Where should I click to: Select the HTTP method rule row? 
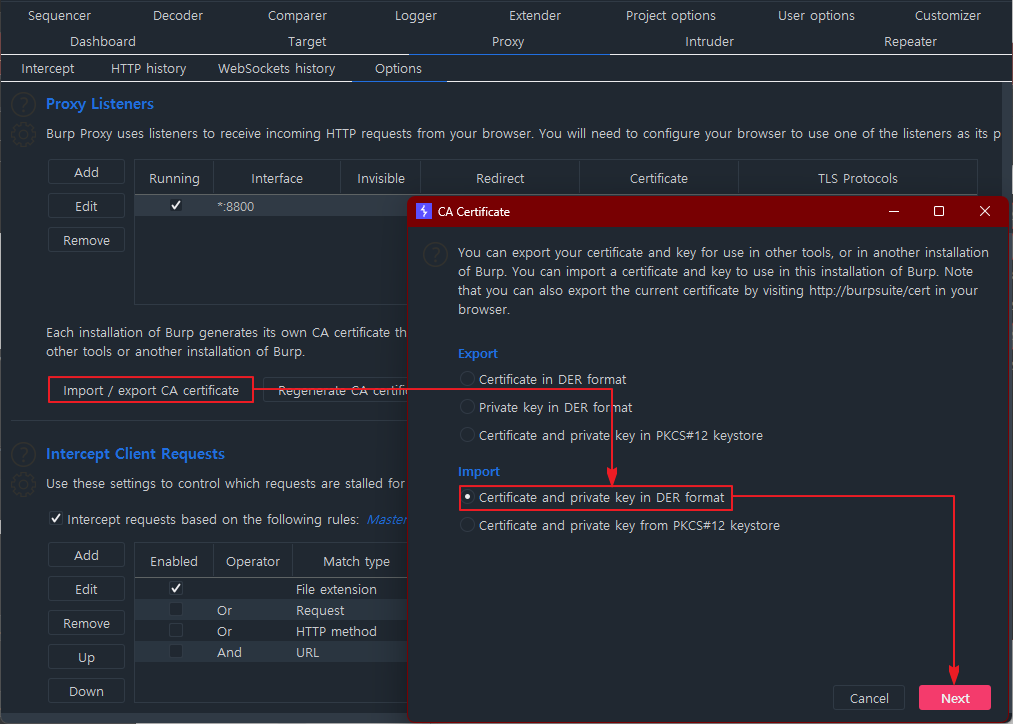(x=271, y=631)
